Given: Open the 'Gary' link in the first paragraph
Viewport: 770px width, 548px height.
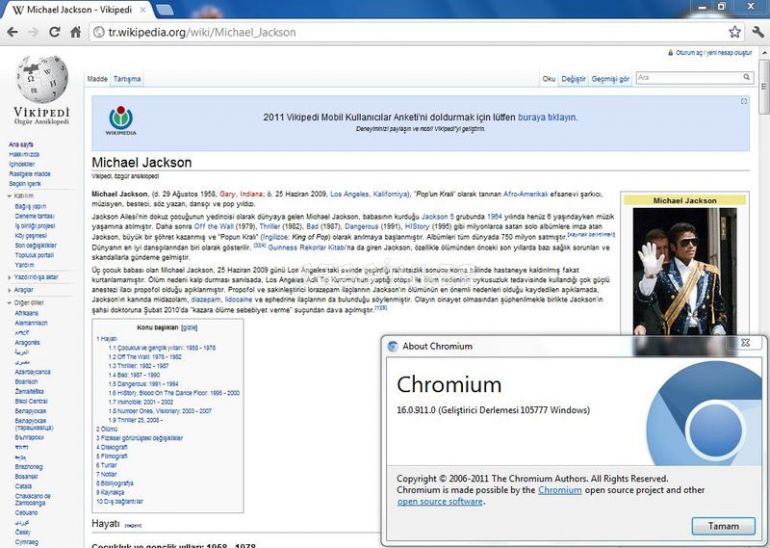Looking at the screenshot, I should [x=227, y=194].
